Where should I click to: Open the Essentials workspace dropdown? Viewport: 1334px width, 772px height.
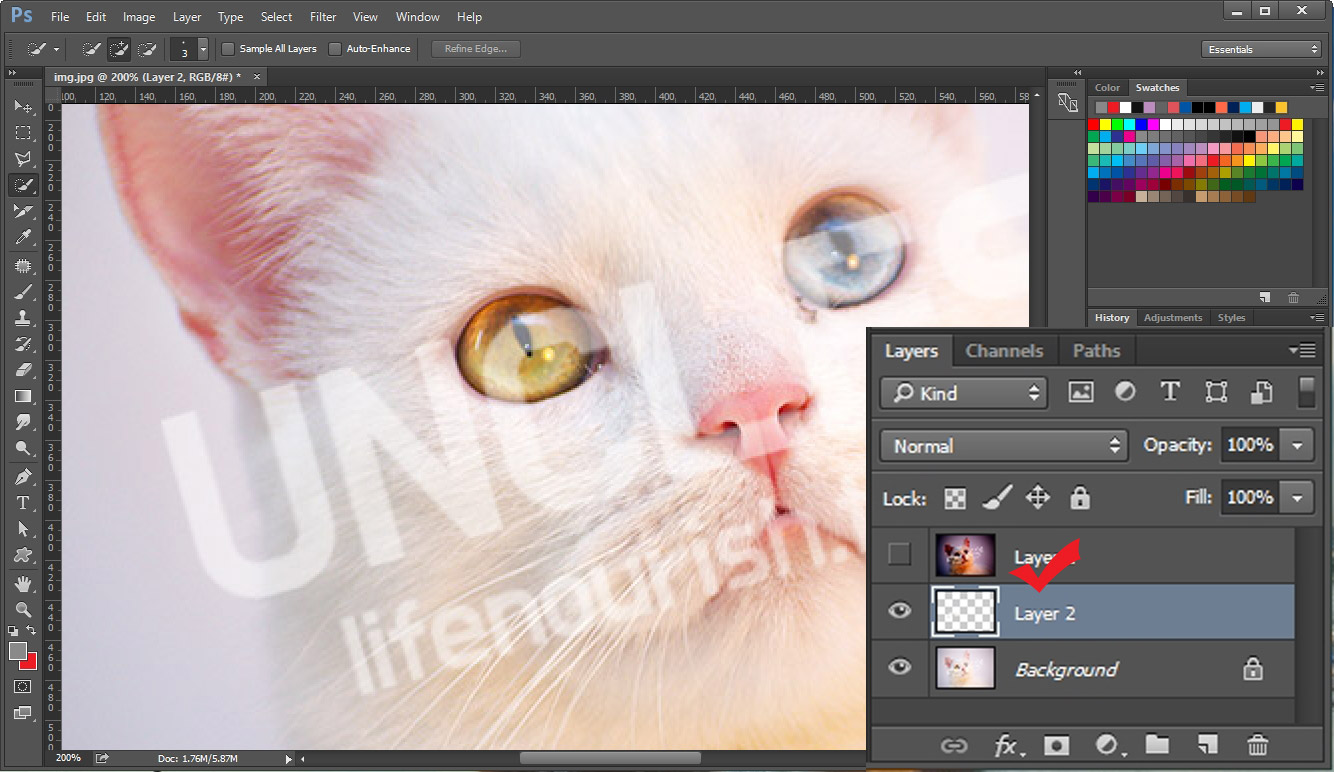[x=1262, y=49]
